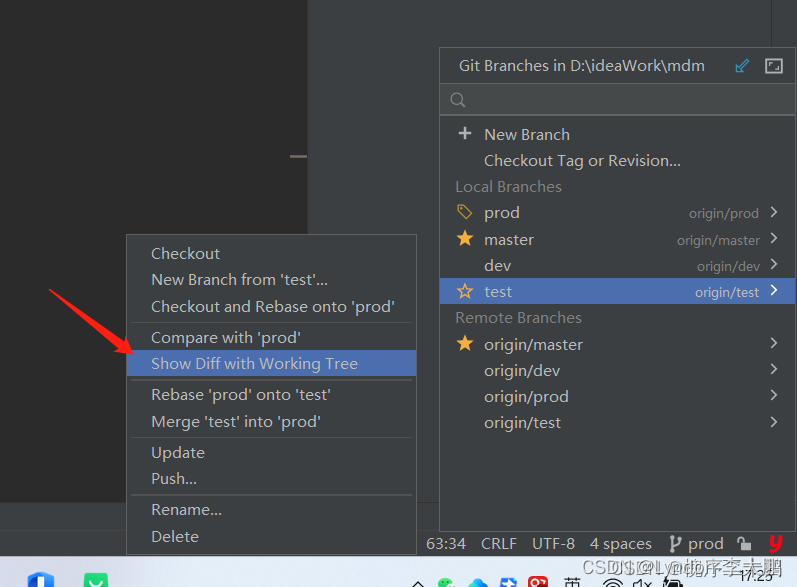Image resolution: width=797 pixels, height=587 pixels.
Task: Expand submenu chevron for local master branch
Action: tap(774, 238)
